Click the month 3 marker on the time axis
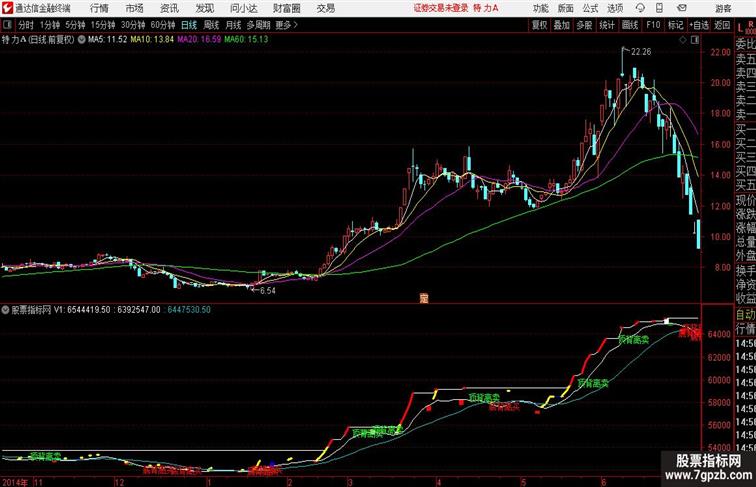This screenshot has height=487, width=756. pos(350,482)
